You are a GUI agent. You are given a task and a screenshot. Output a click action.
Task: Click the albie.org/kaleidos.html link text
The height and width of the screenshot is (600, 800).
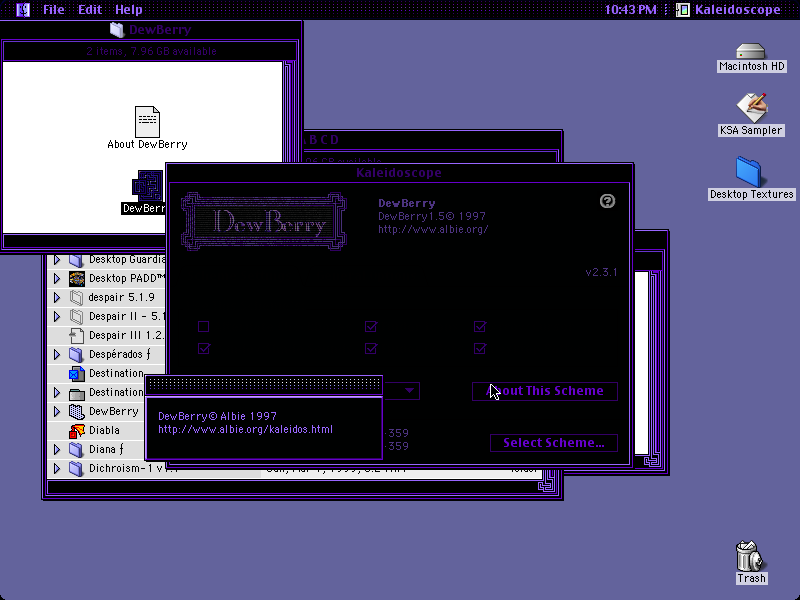(x=245, y=430)
